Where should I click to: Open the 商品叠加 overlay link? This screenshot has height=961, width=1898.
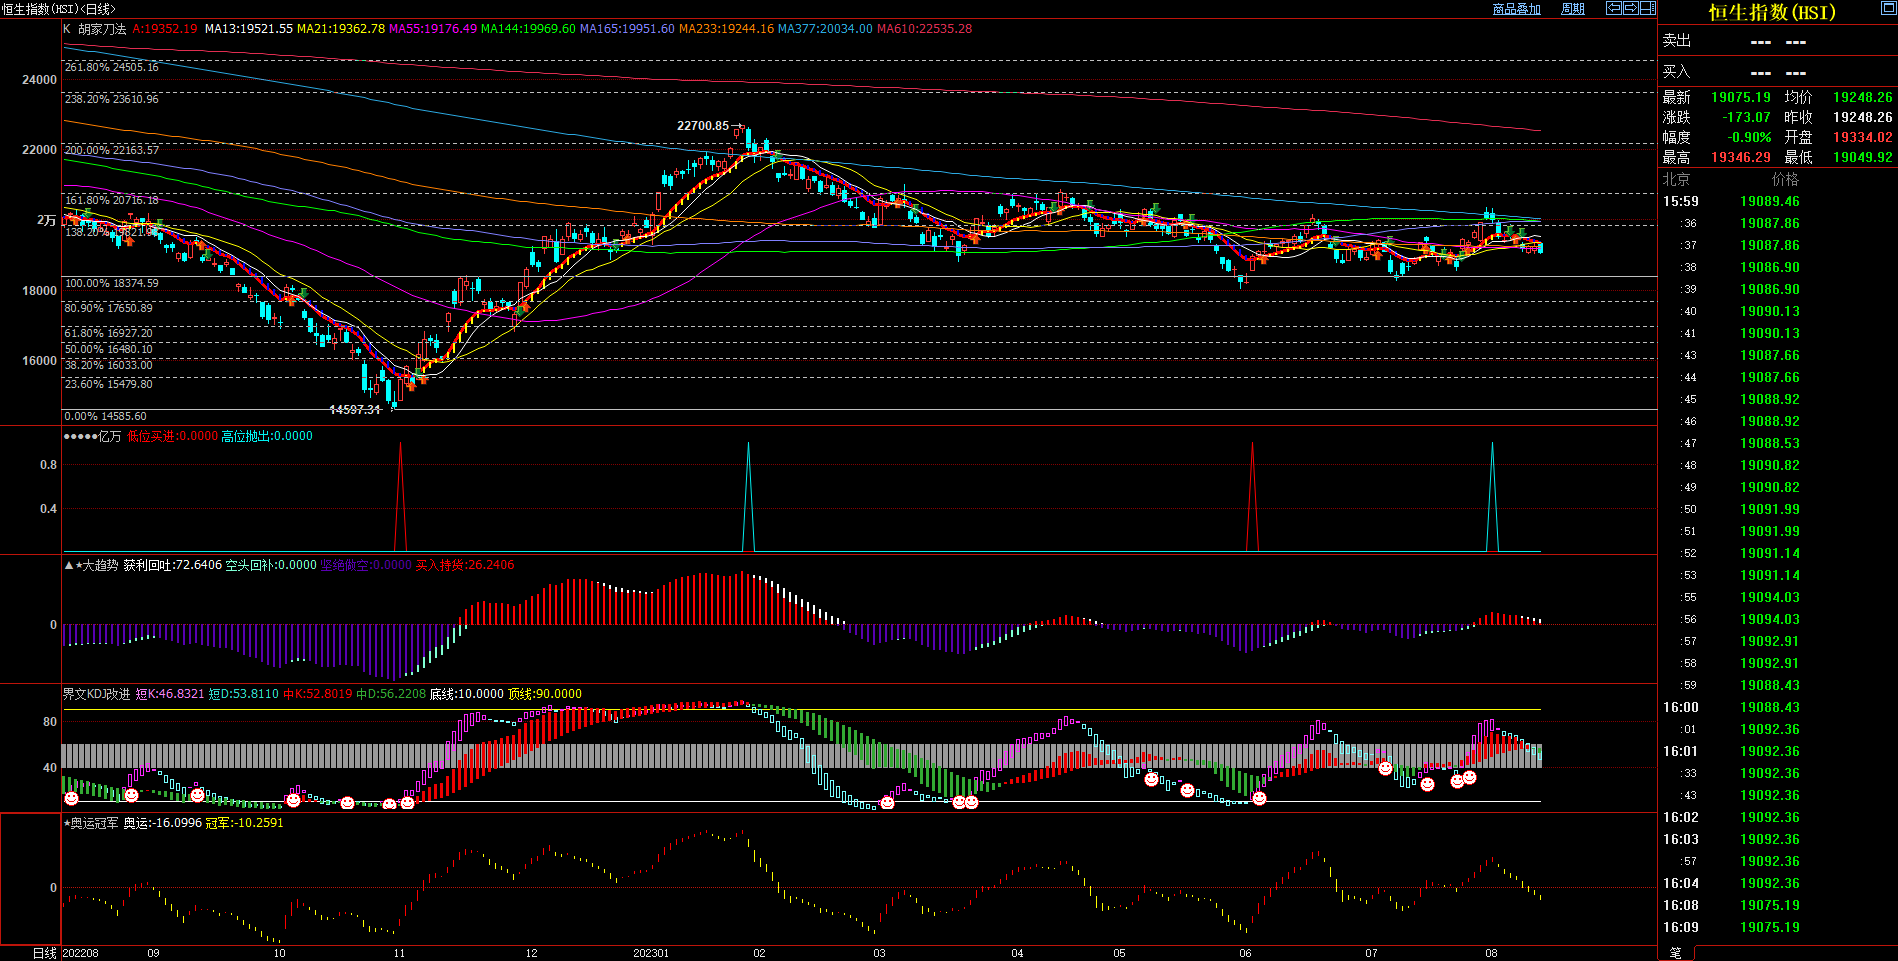click(1516, 9)
